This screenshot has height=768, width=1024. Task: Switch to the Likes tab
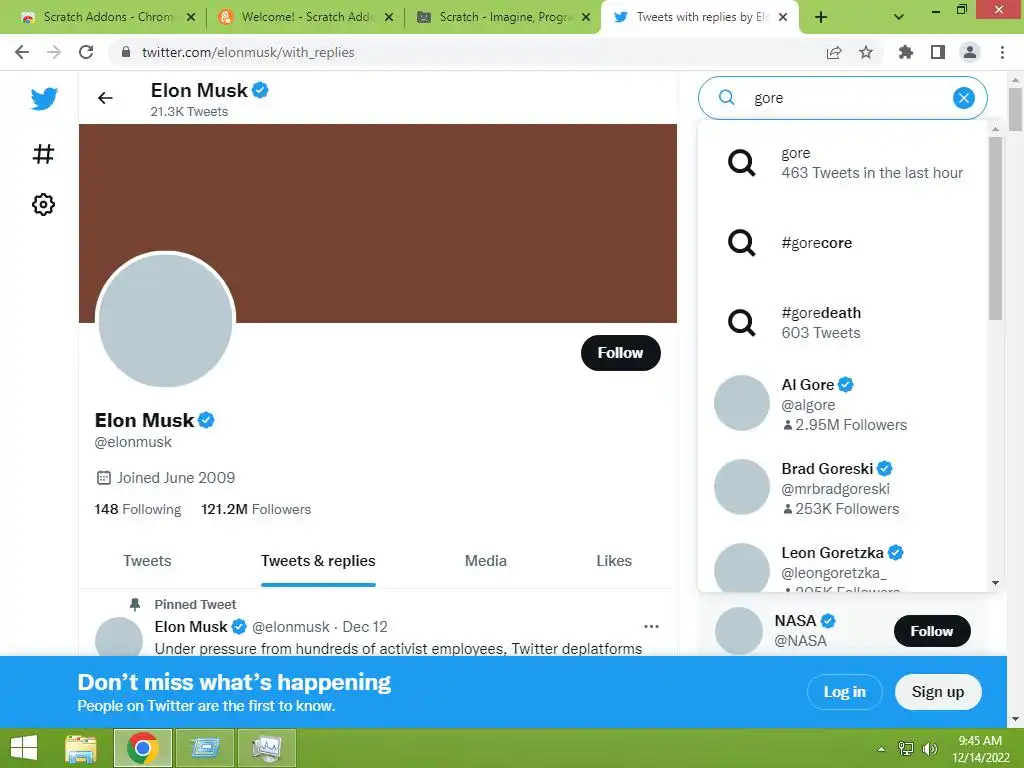(x=613, y=561)
